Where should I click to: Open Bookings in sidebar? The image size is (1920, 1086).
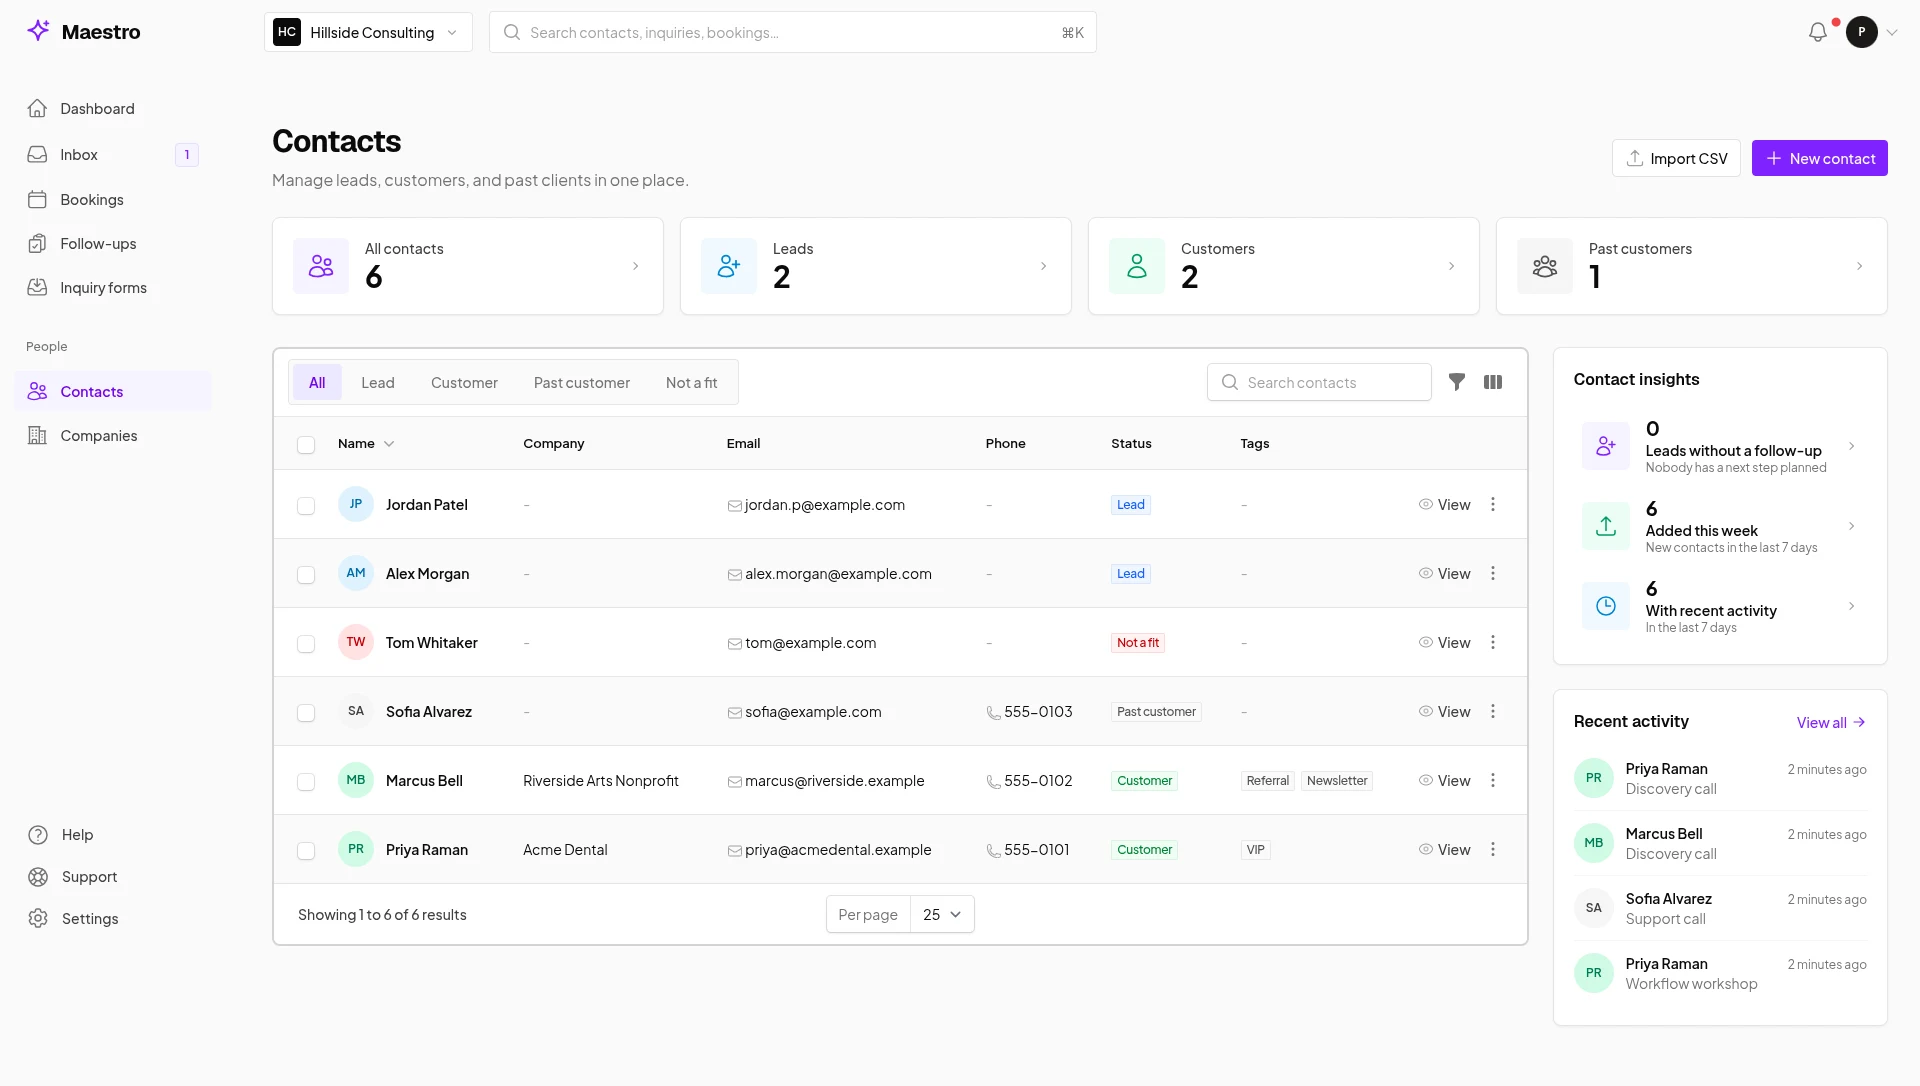tap(112, 199)
